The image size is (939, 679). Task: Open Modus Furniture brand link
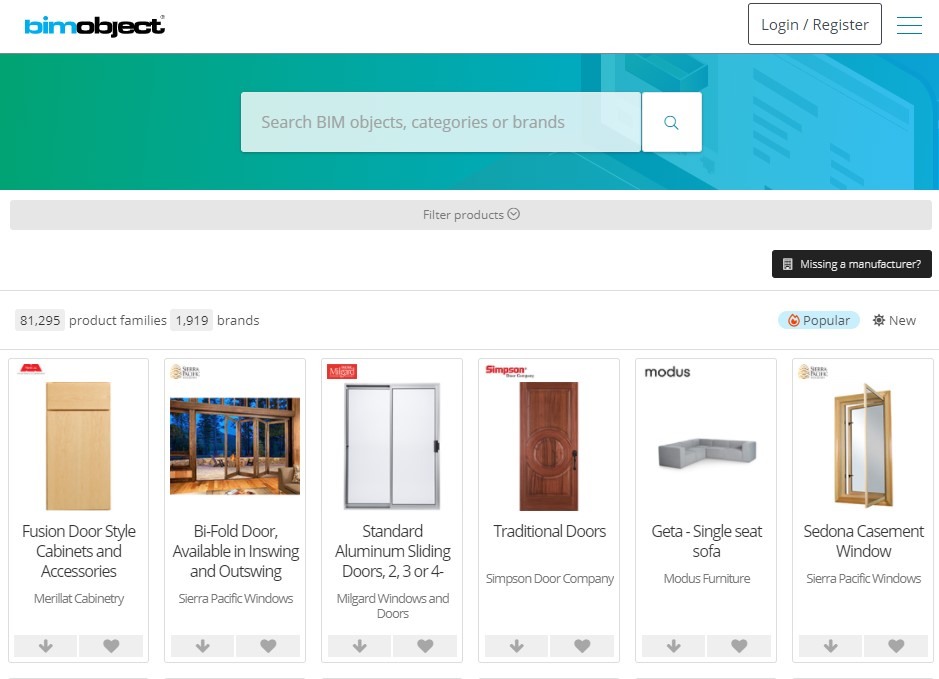point(706,578)
